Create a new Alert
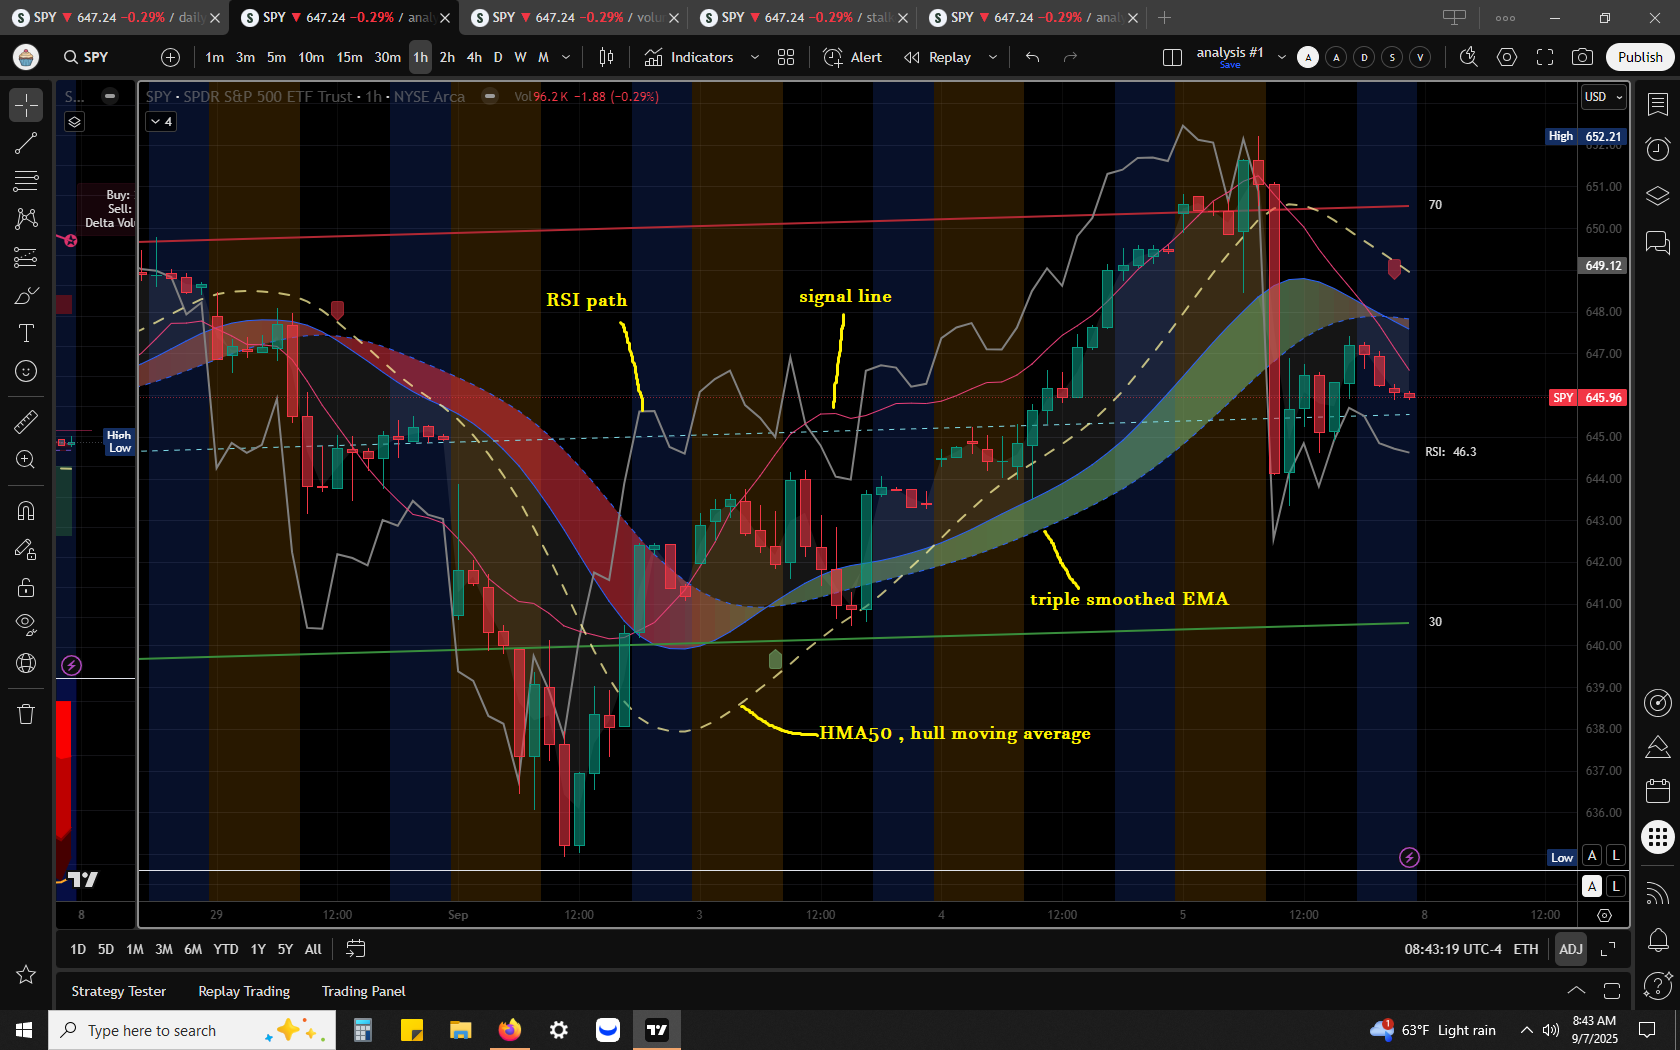This screenshot has height=1050, width=1680. pyautogui.click(x=853, y=57)
